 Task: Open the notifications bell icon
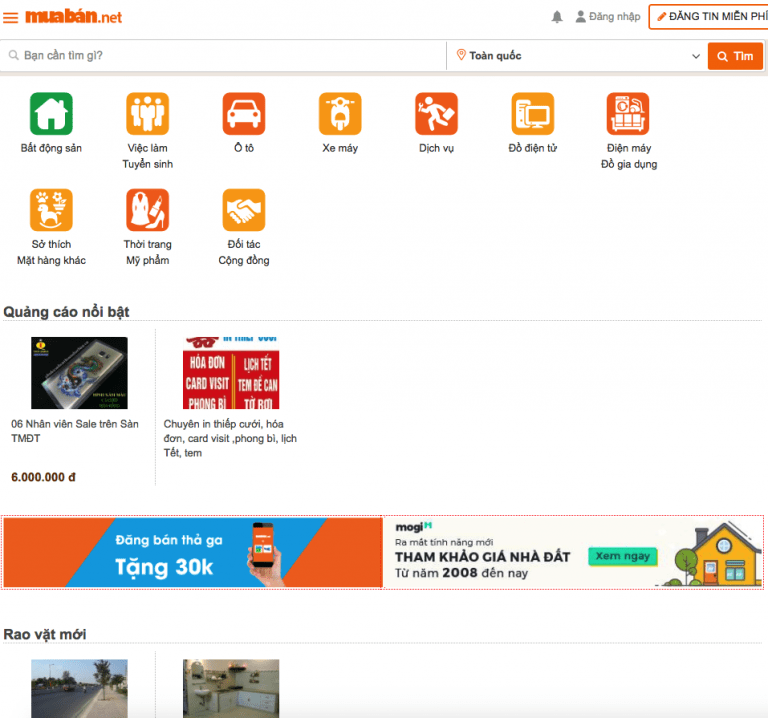coord(557,17)
